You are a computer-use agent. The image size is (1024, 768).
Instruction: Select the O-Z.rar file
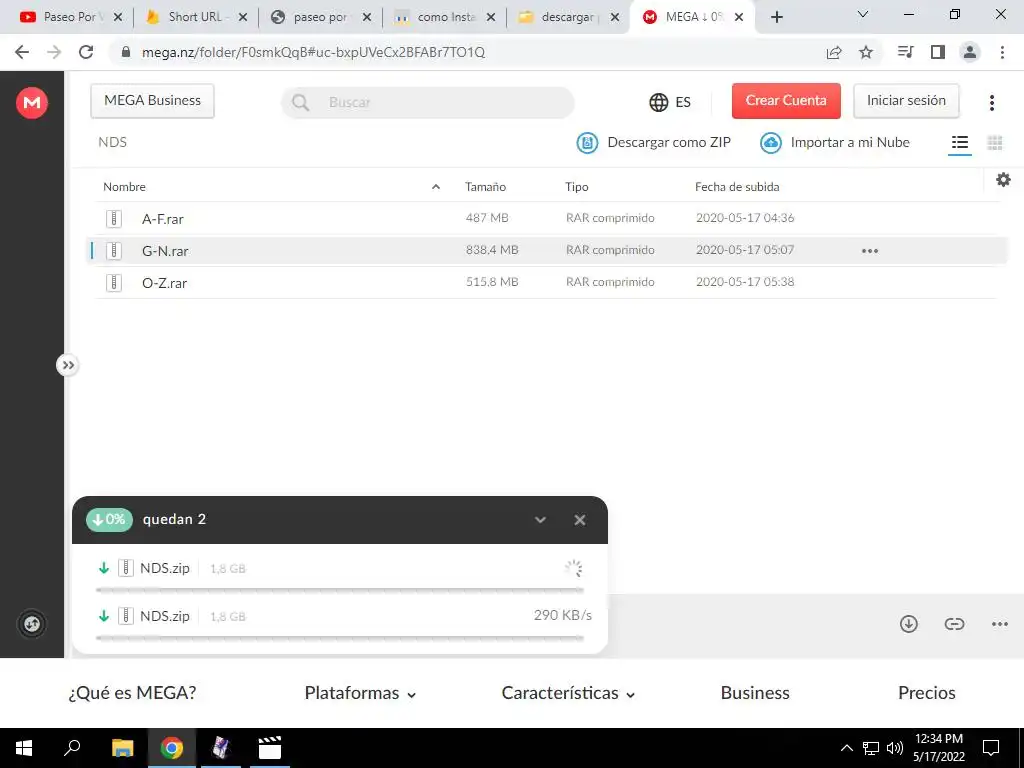tap(546, 282)
